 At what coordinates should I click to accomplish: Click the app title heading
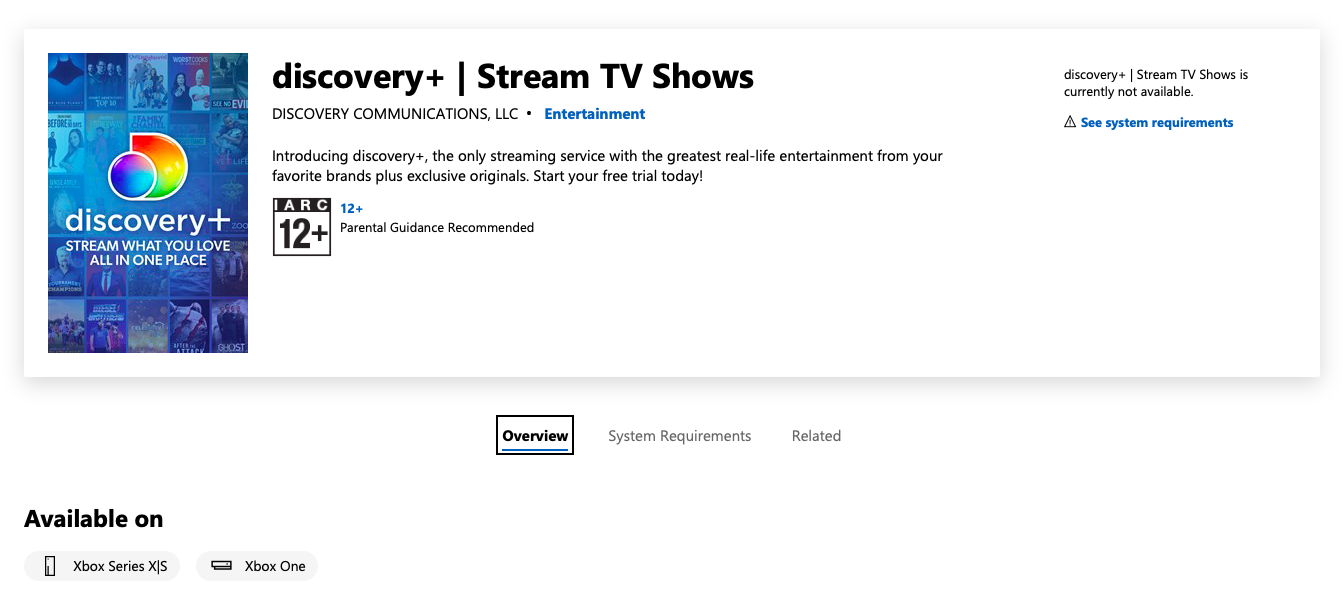tap(512, 76)
